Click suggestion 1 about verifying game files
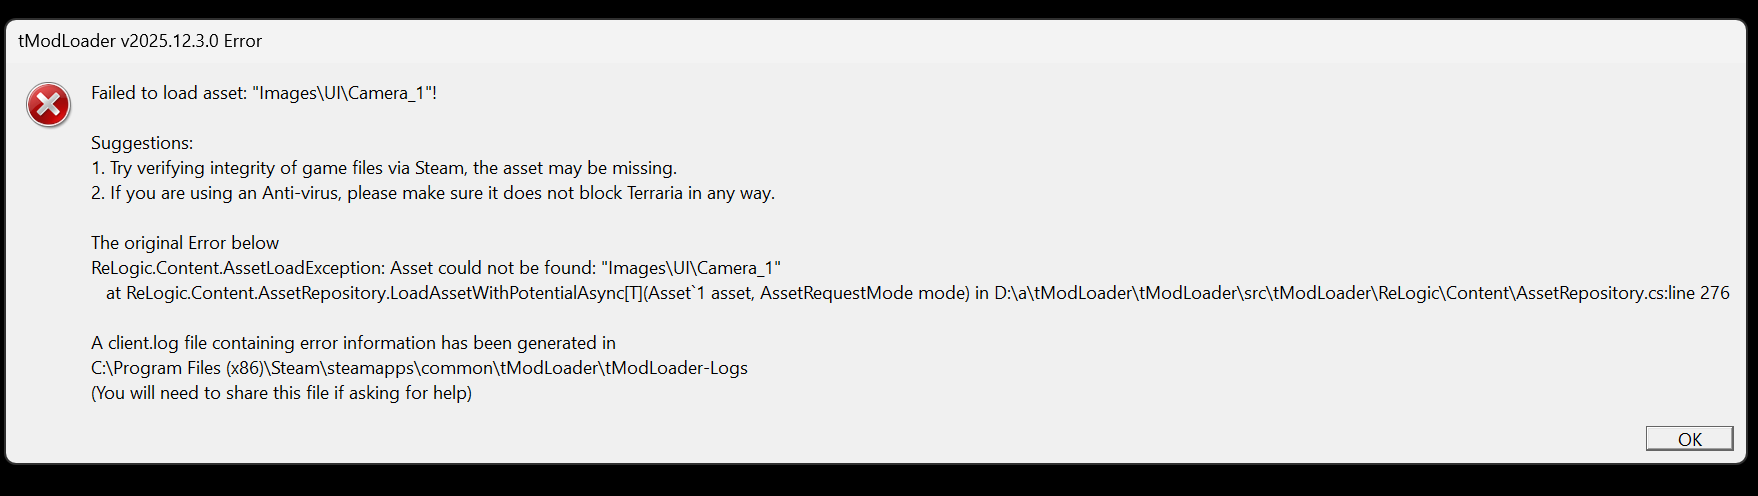The width and height of the screenshot is (1758, 496). [383, 168]
